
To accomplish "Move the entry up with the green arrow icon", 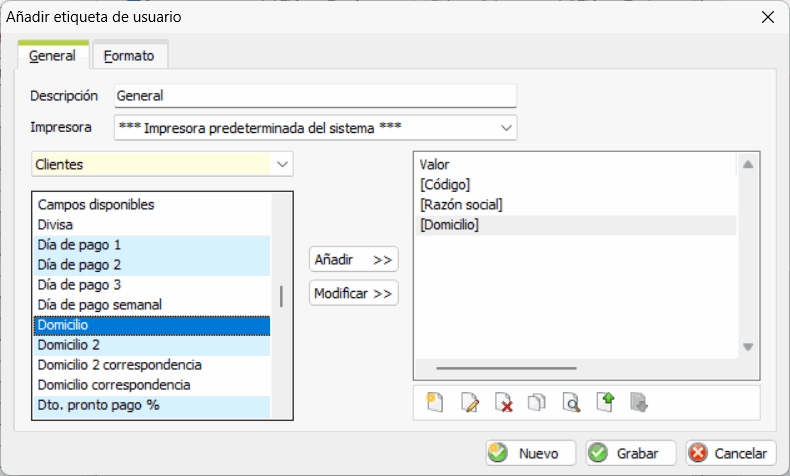I will tap(605, 402).
